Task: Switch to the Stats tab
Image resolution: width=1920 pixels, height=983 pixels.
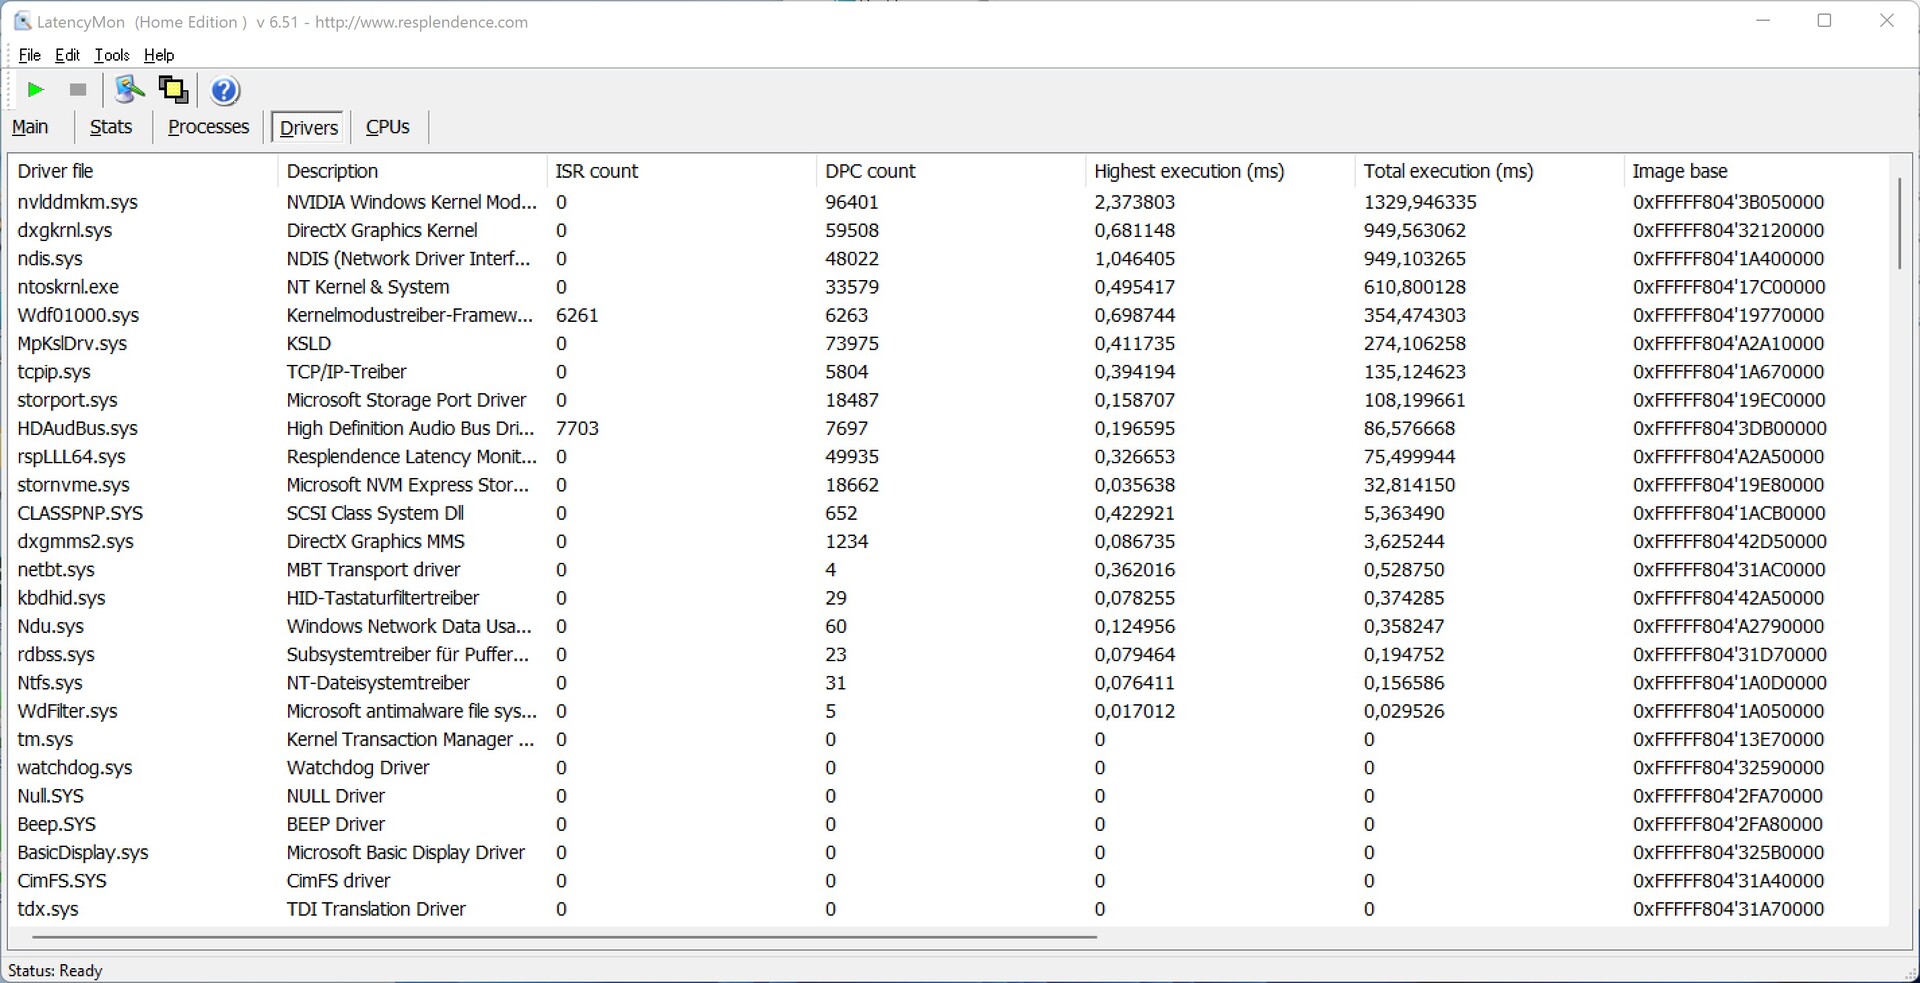Action: 111,127
